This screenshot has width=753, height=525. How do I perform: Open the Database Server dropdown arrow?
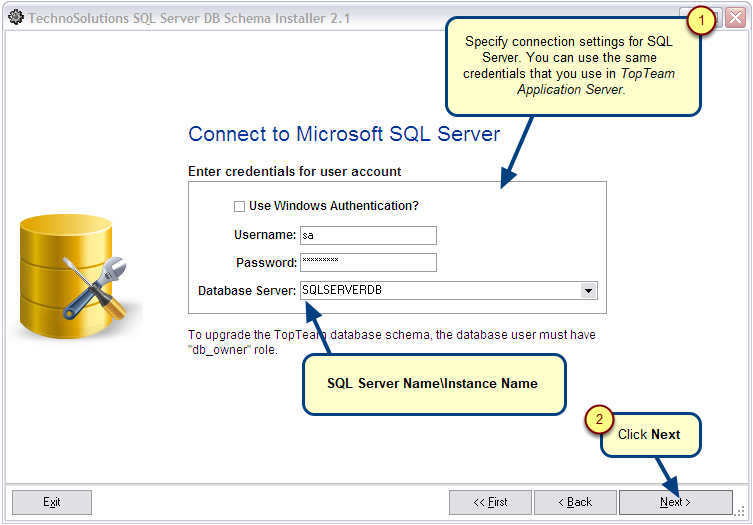588,291
